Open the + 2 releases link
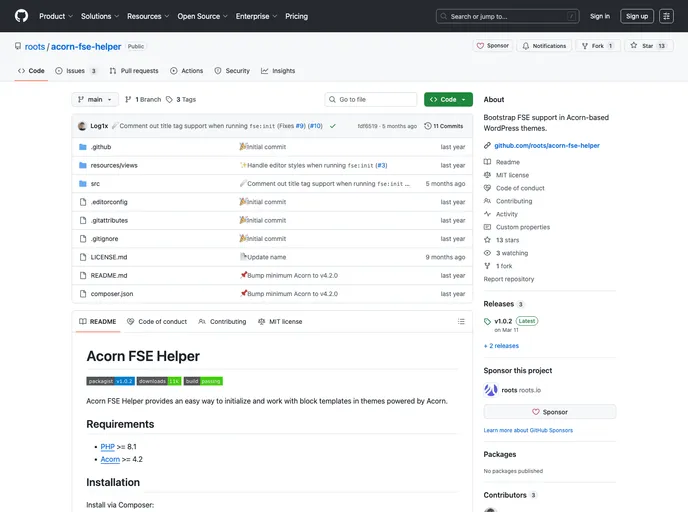Image resolution: width=688 pixels, height=512 pixels. 501,346
